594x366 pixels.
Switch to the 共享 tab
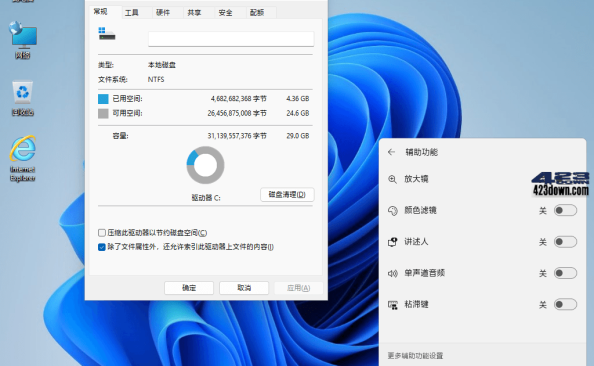[194, 13]
